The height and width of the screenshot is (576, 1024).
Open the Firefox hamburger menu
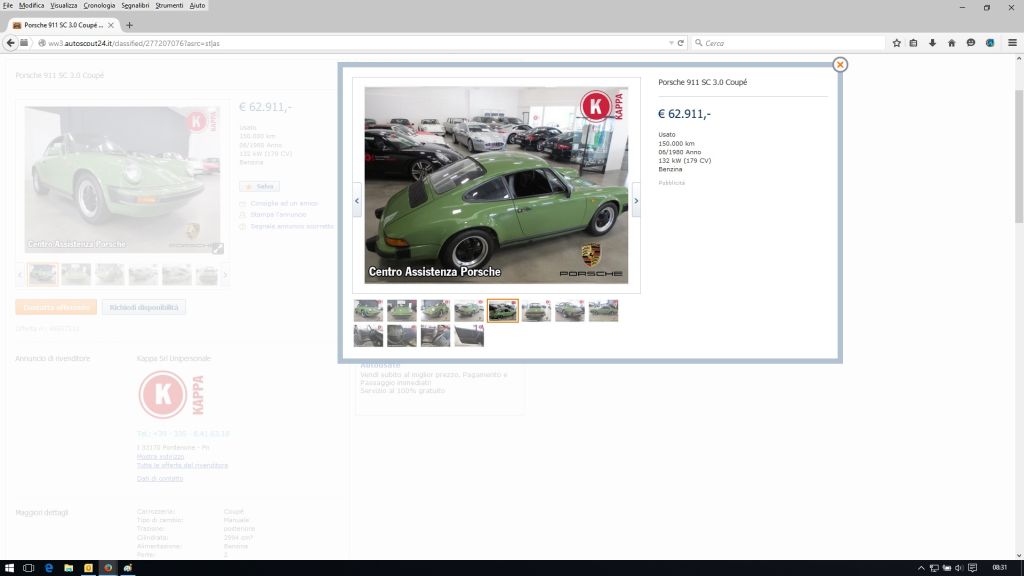point(1012,43)
